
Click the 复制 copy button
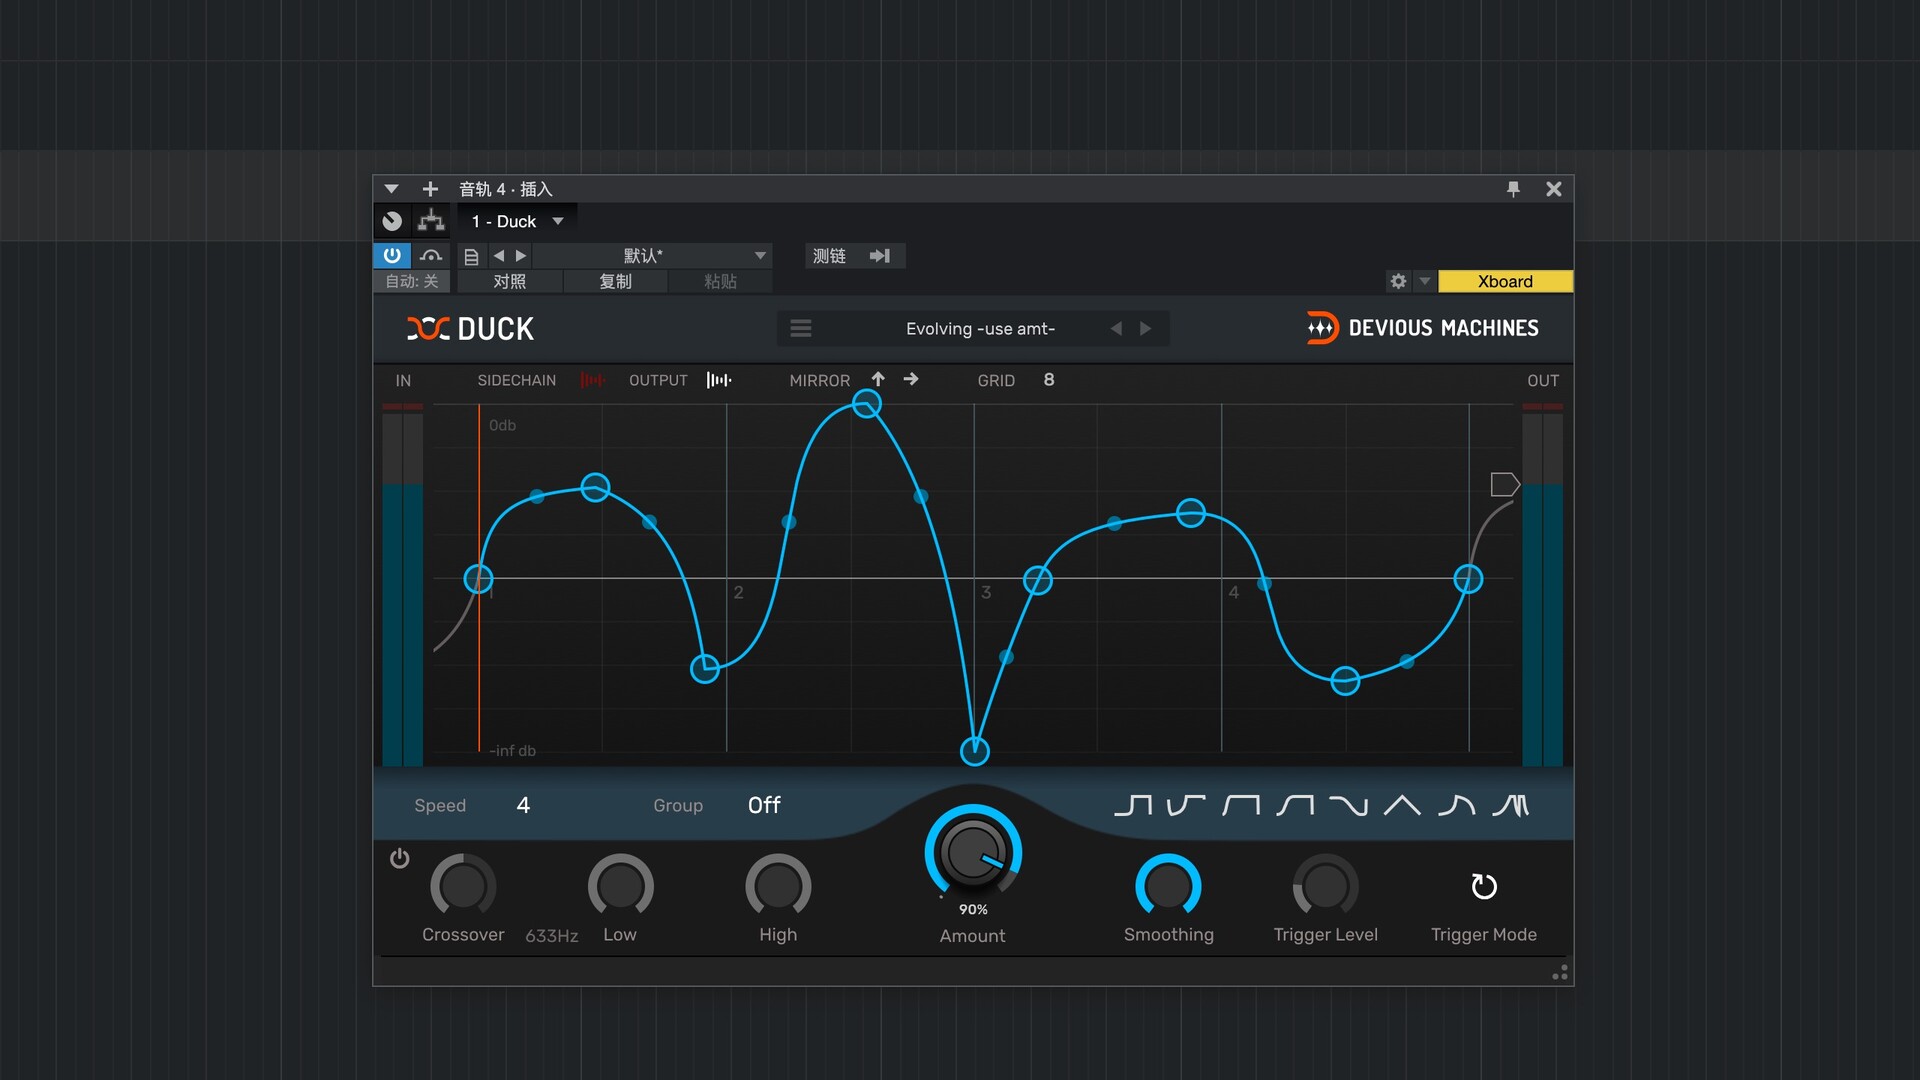615,282
